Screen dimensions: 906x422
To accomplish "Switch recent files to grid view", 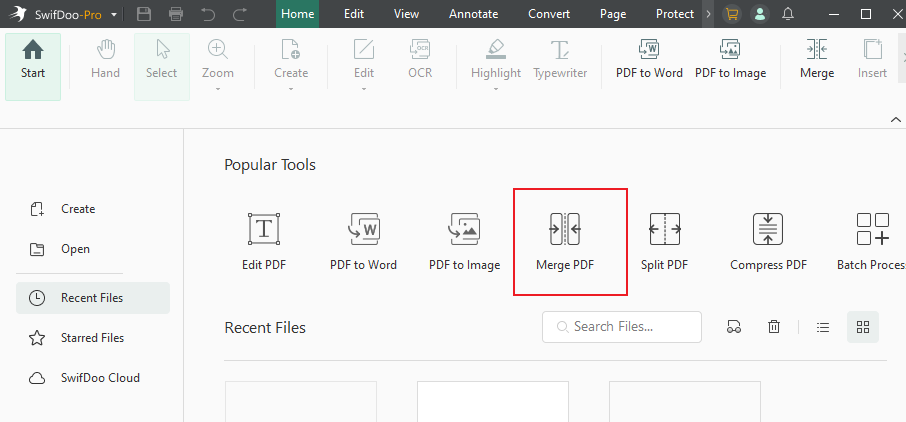I will coord(863,327).
